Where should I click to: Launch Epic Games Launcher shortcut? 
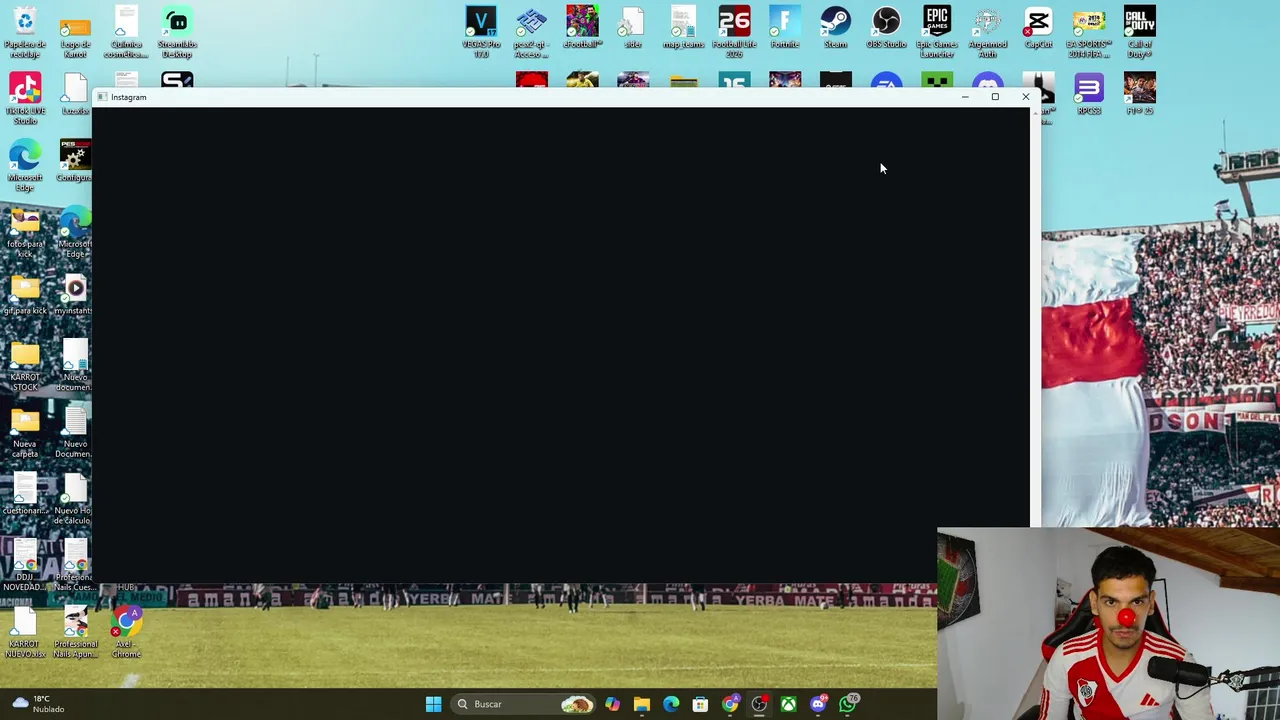click(937, 31)
